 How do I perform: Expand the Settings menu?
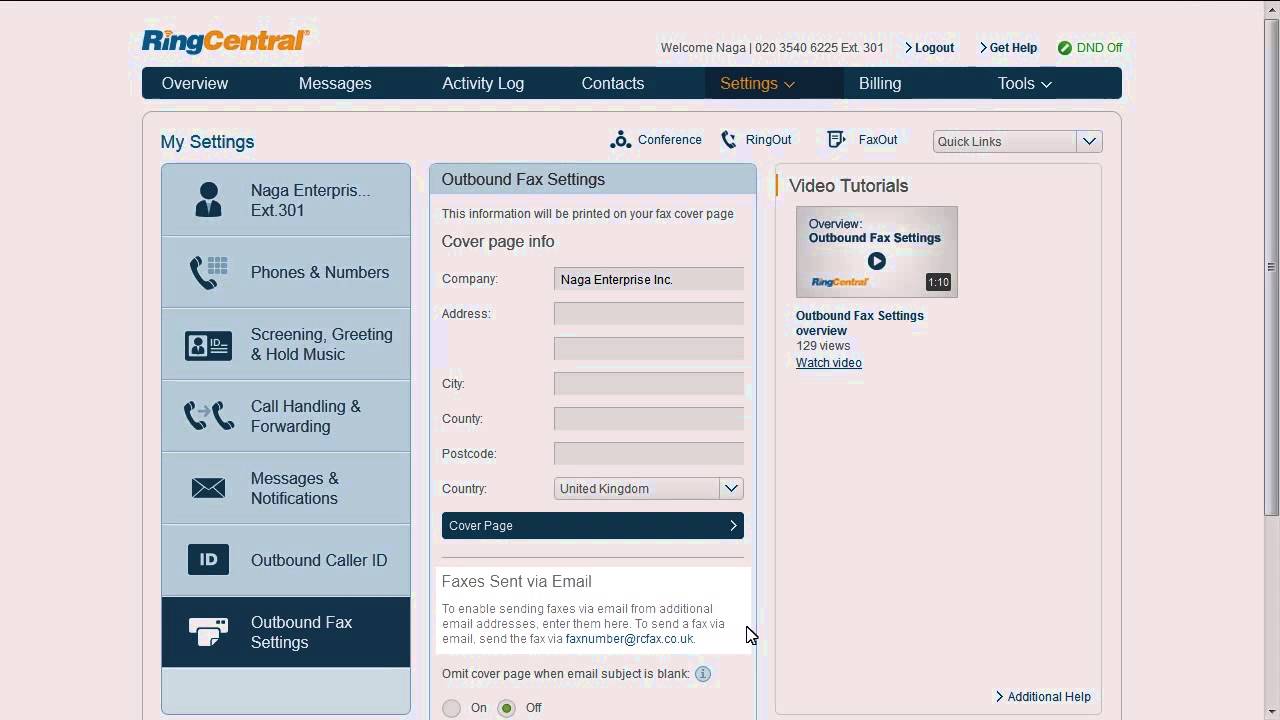(757, 84)
